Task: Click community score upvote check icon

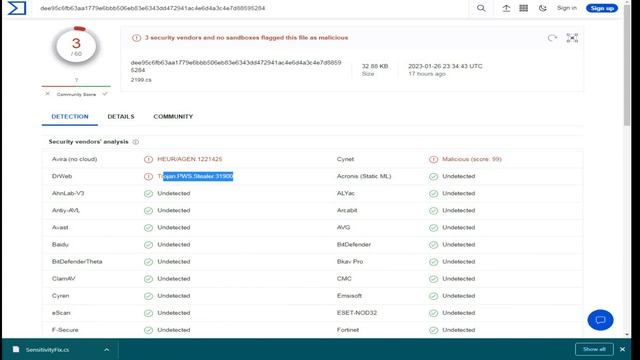Action: [x=105, y=94]
